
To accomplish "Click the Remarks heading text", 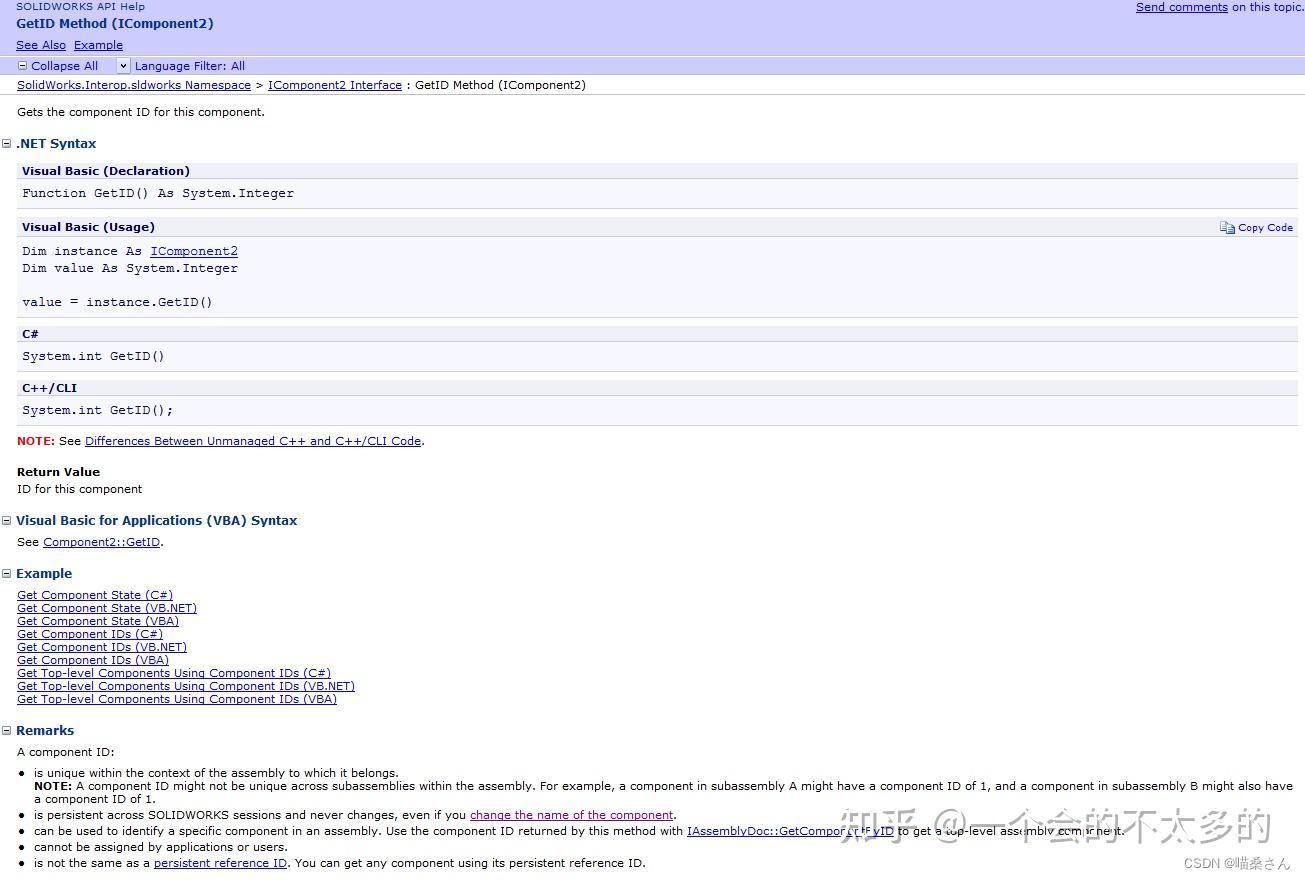I will (45, 731).
